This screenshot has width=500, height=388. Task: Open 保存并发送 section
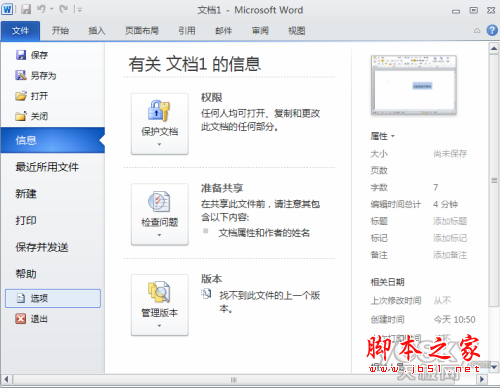point(42,247)
